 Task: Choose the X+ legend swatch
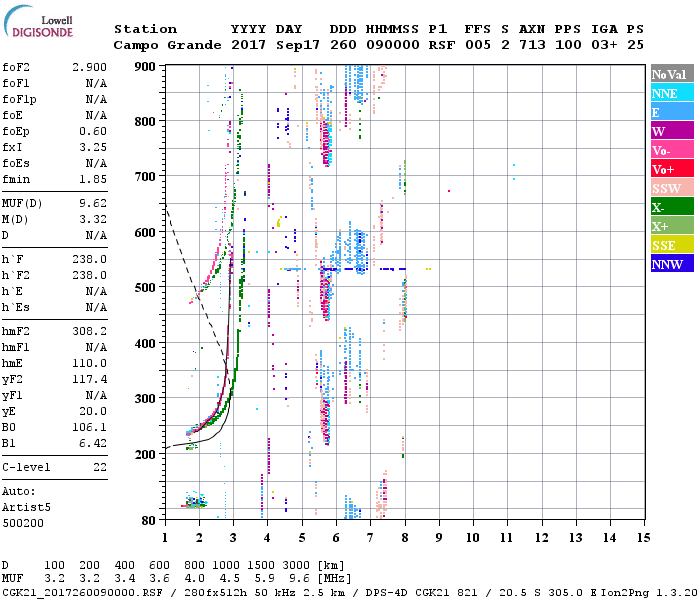coord(669,227)
